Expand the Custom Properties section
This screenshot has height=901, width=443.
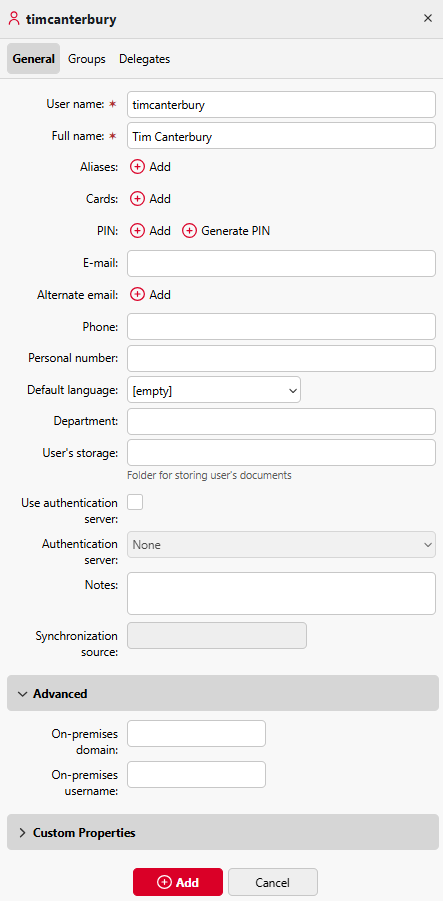pyautogui.click(x=223, y=832)
